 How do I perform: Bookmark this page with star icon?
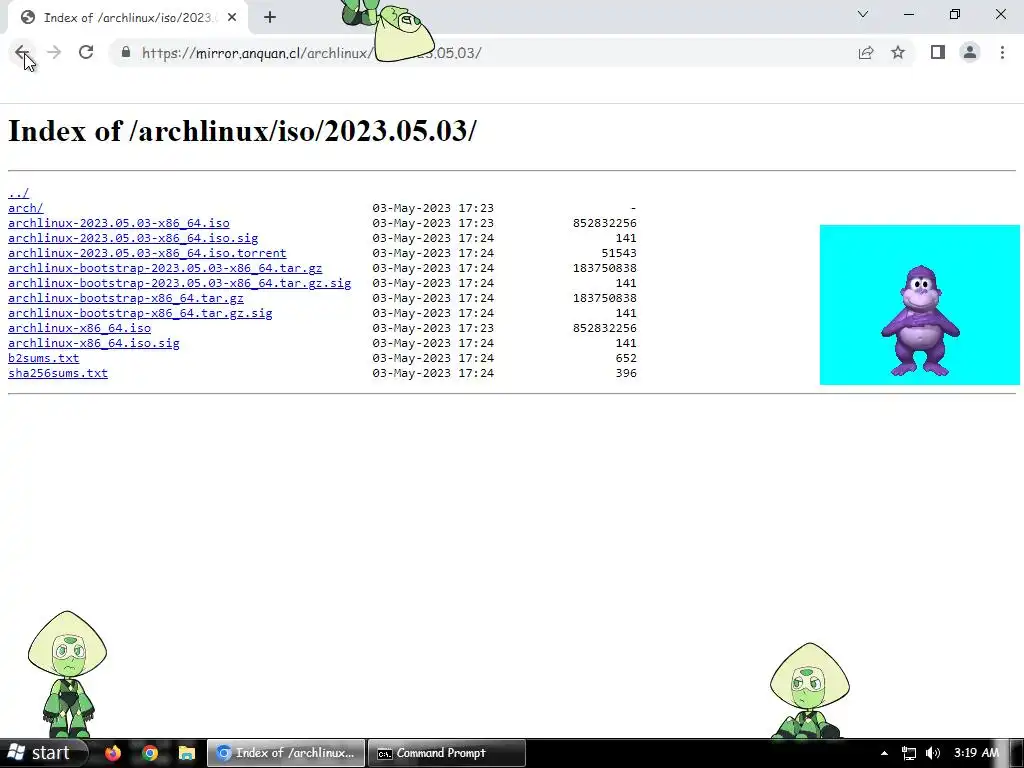(898, 53)
